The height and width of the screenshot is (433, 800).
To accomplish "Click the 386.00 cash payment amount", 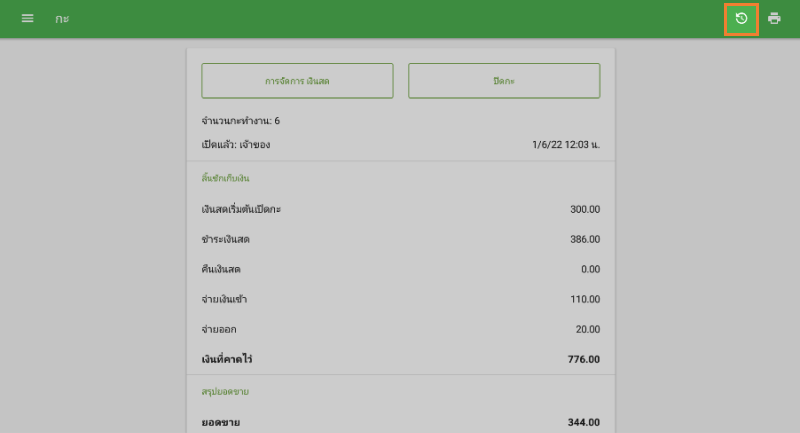I will point(584,239).
